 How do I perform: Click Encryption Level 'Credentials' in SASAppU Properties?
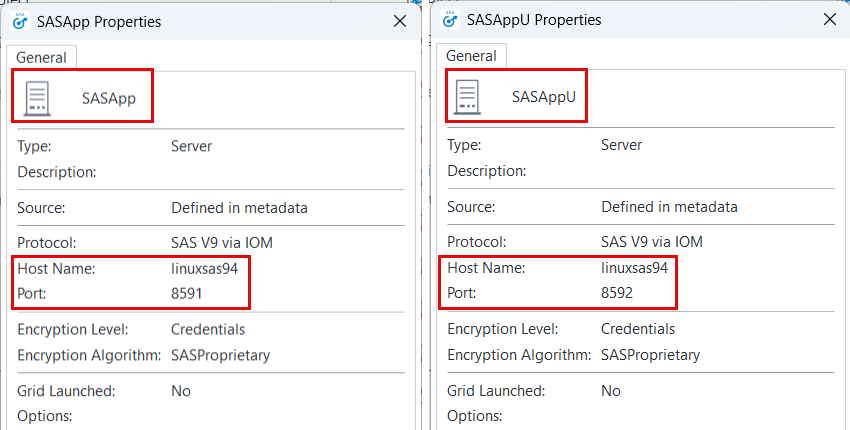tap(638, 329)
